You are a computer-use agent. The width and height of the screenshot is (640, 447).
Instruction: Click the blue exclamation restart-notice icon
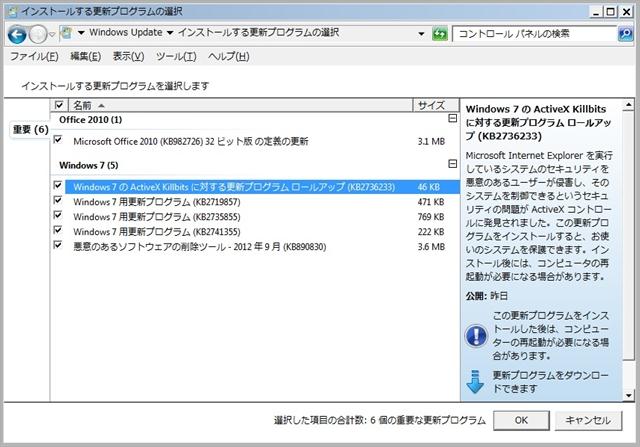(x=476, y=336)
